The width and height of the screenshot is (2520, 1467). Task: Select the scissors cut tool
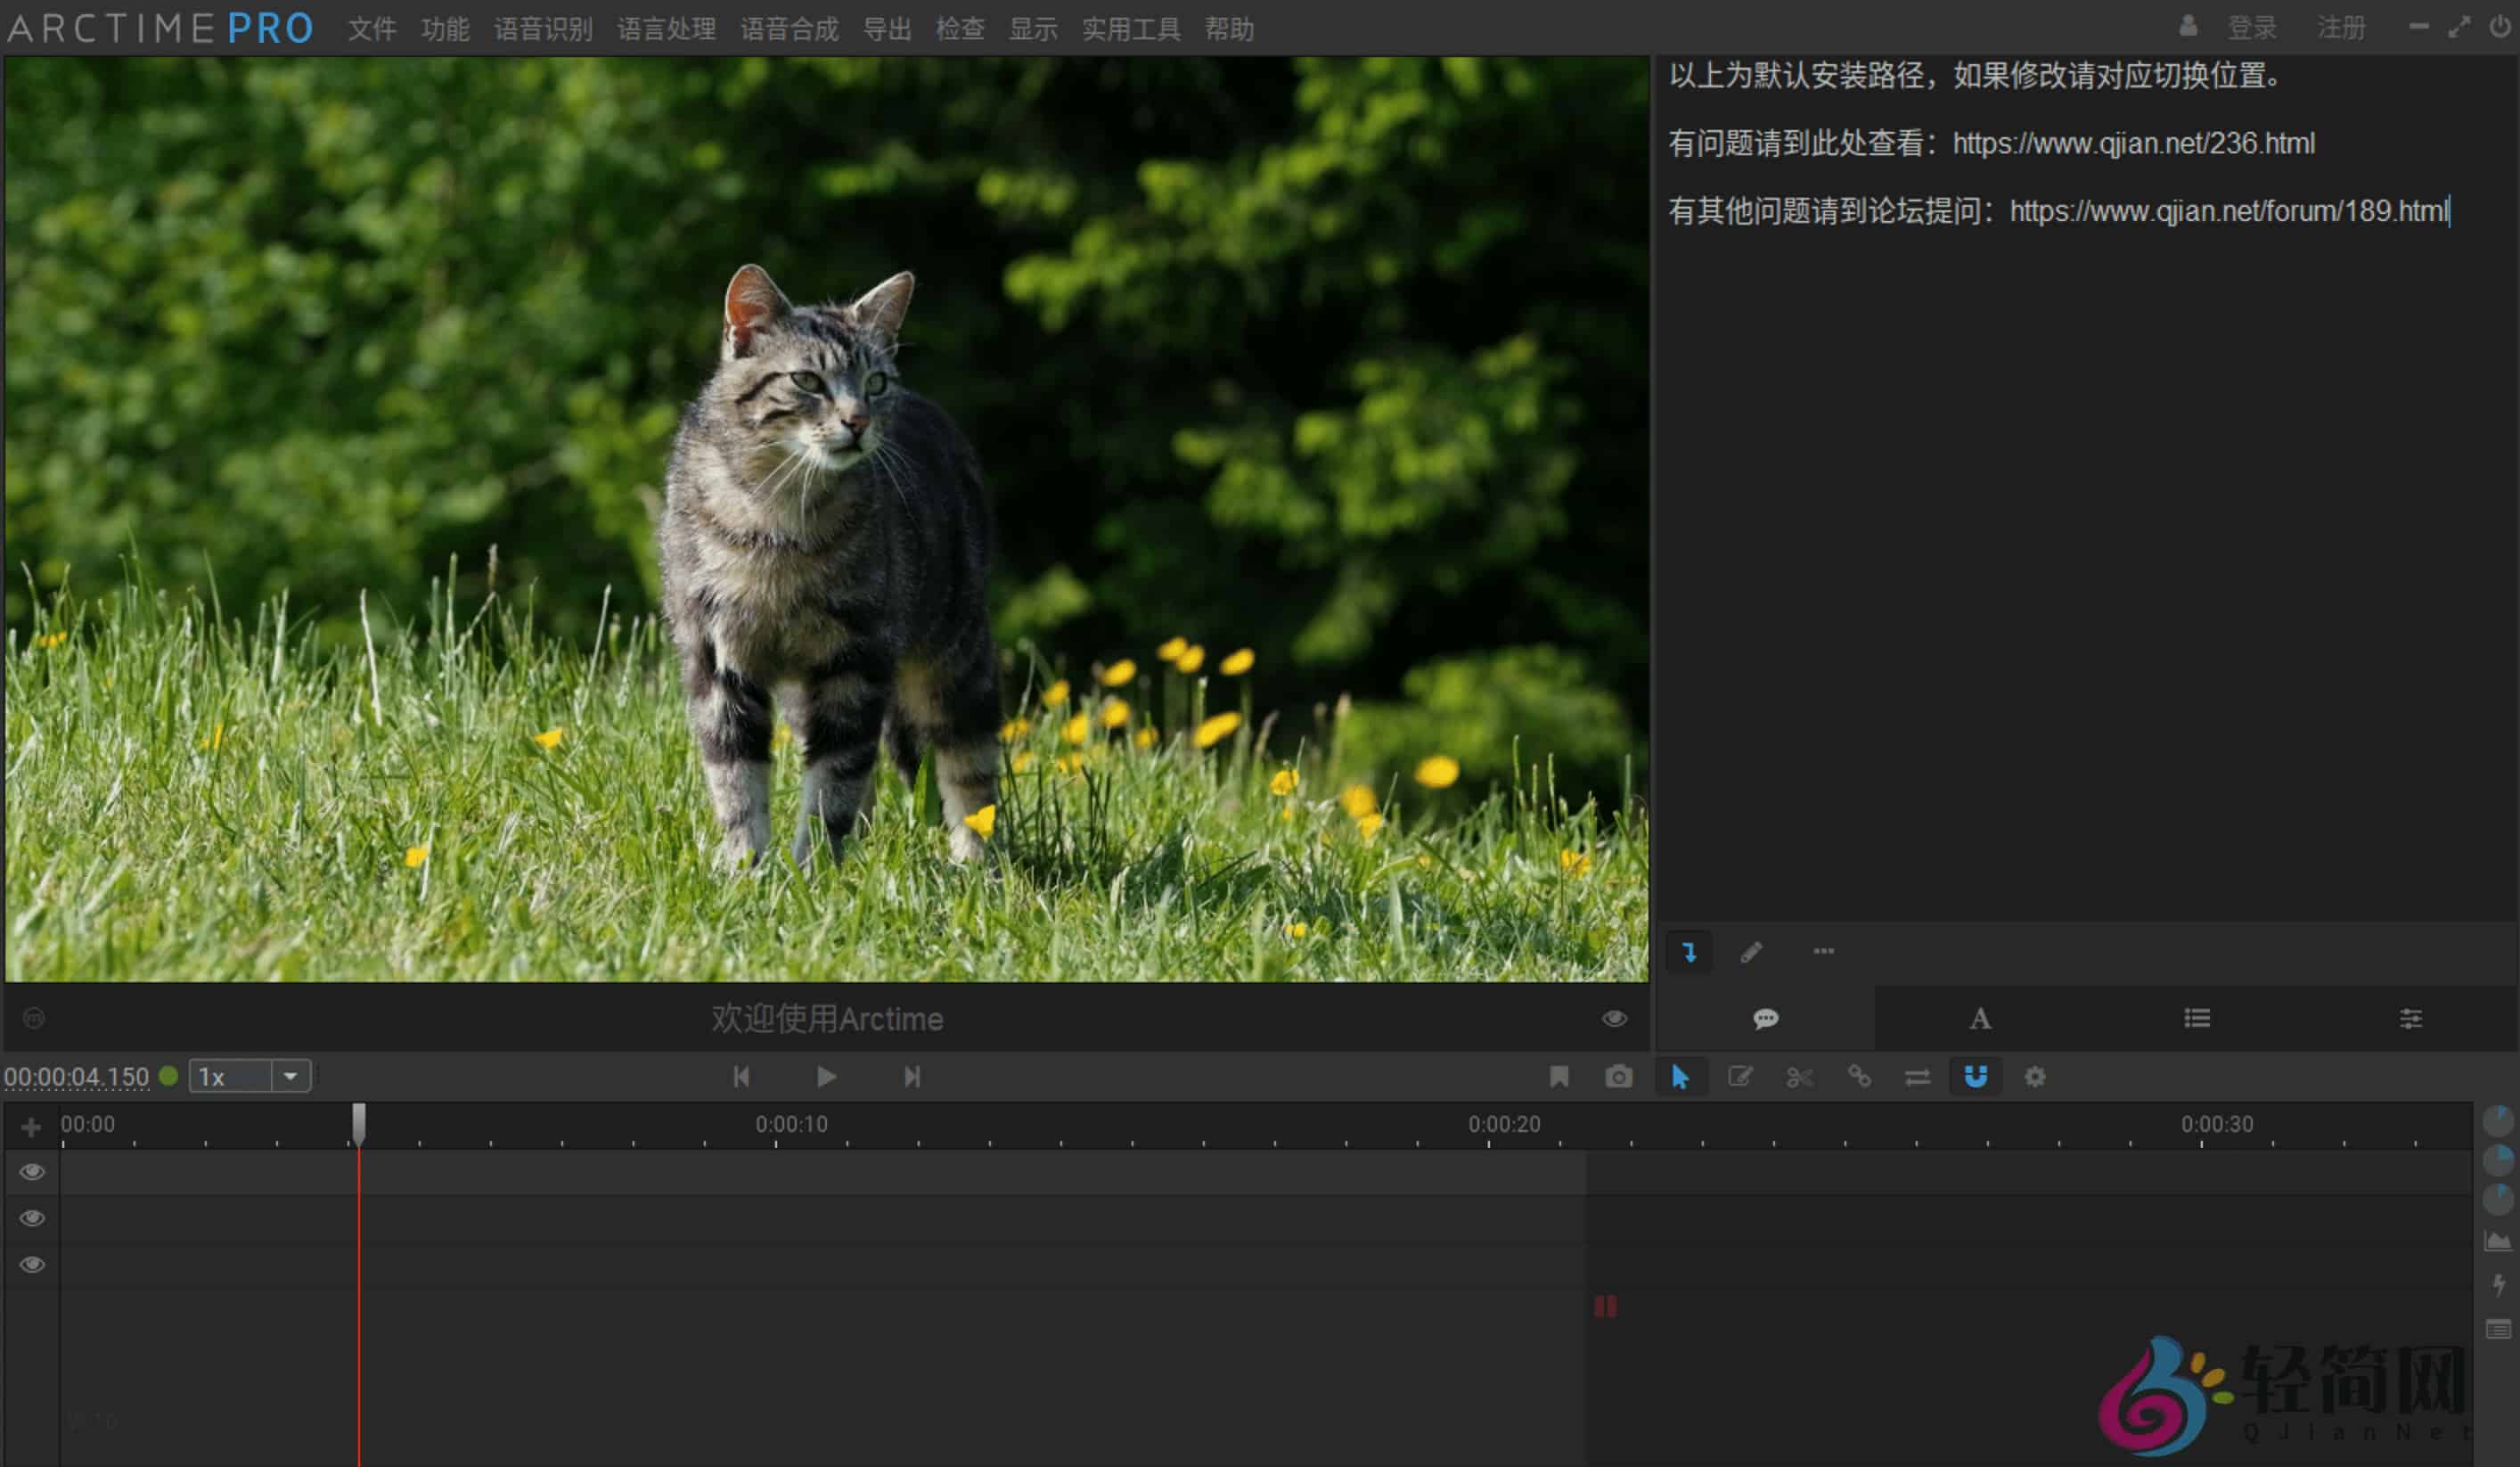pyautogui.click(x=1800, y=1077)
